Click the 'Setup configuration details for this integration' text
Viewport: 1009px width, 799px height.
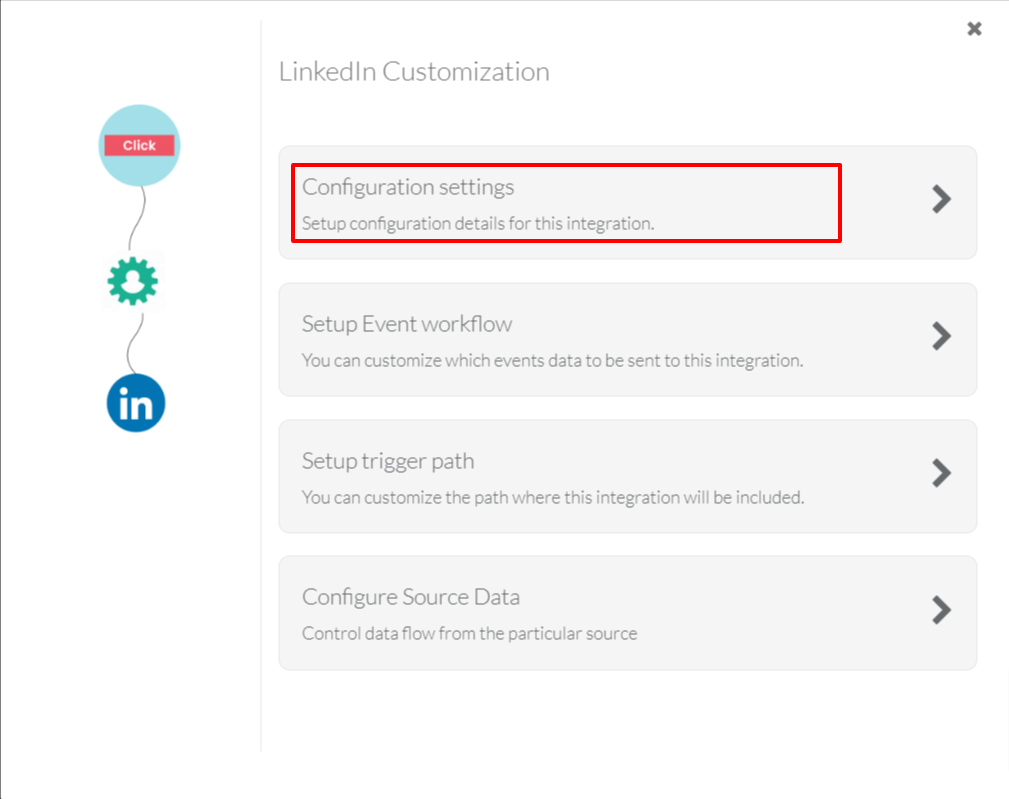478,223
